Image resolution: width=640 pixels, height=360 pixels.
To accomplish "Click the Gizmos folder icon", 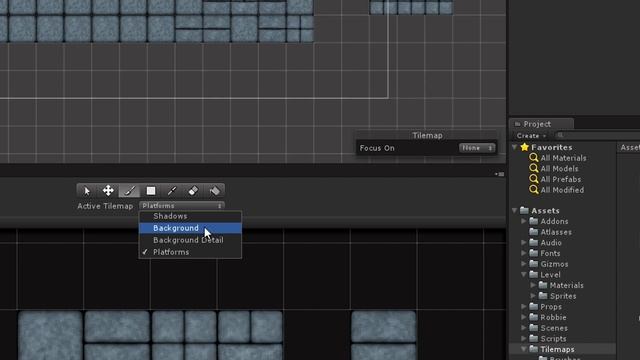I will click(x=533, y=264).
